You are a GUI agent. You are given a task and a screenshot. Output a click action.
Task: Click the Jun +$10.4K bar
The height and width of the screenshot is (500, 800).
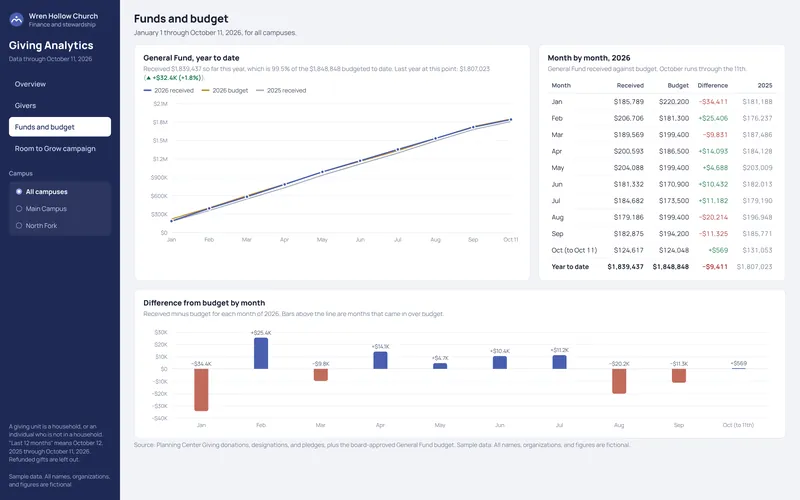pyautogui.click(x=499, y=362)
